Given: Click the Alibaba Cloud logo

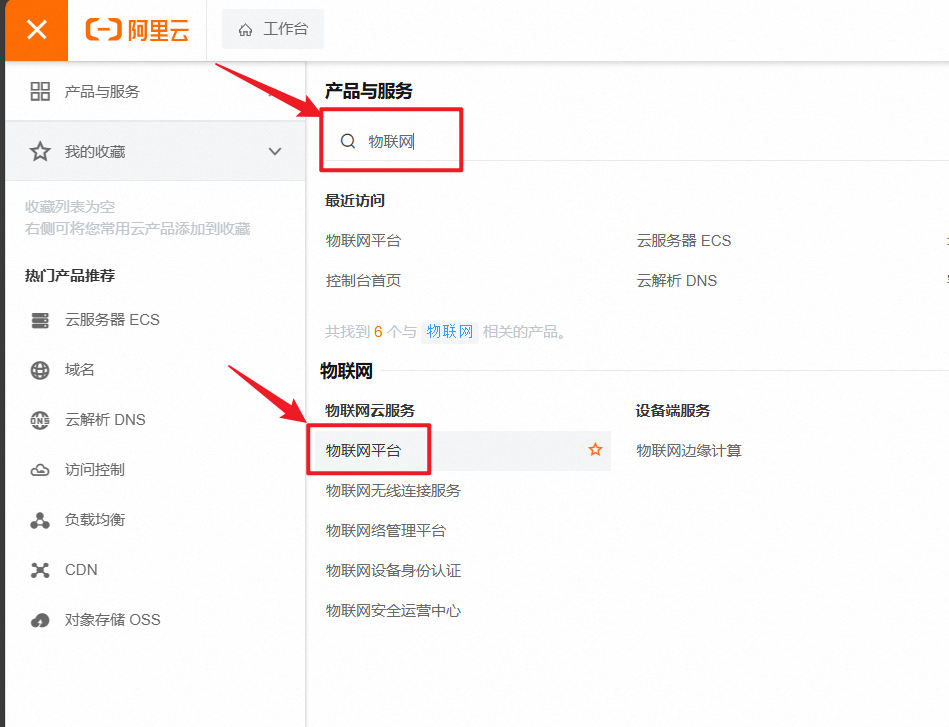Looking at the screenshot, I should (137, 30).
